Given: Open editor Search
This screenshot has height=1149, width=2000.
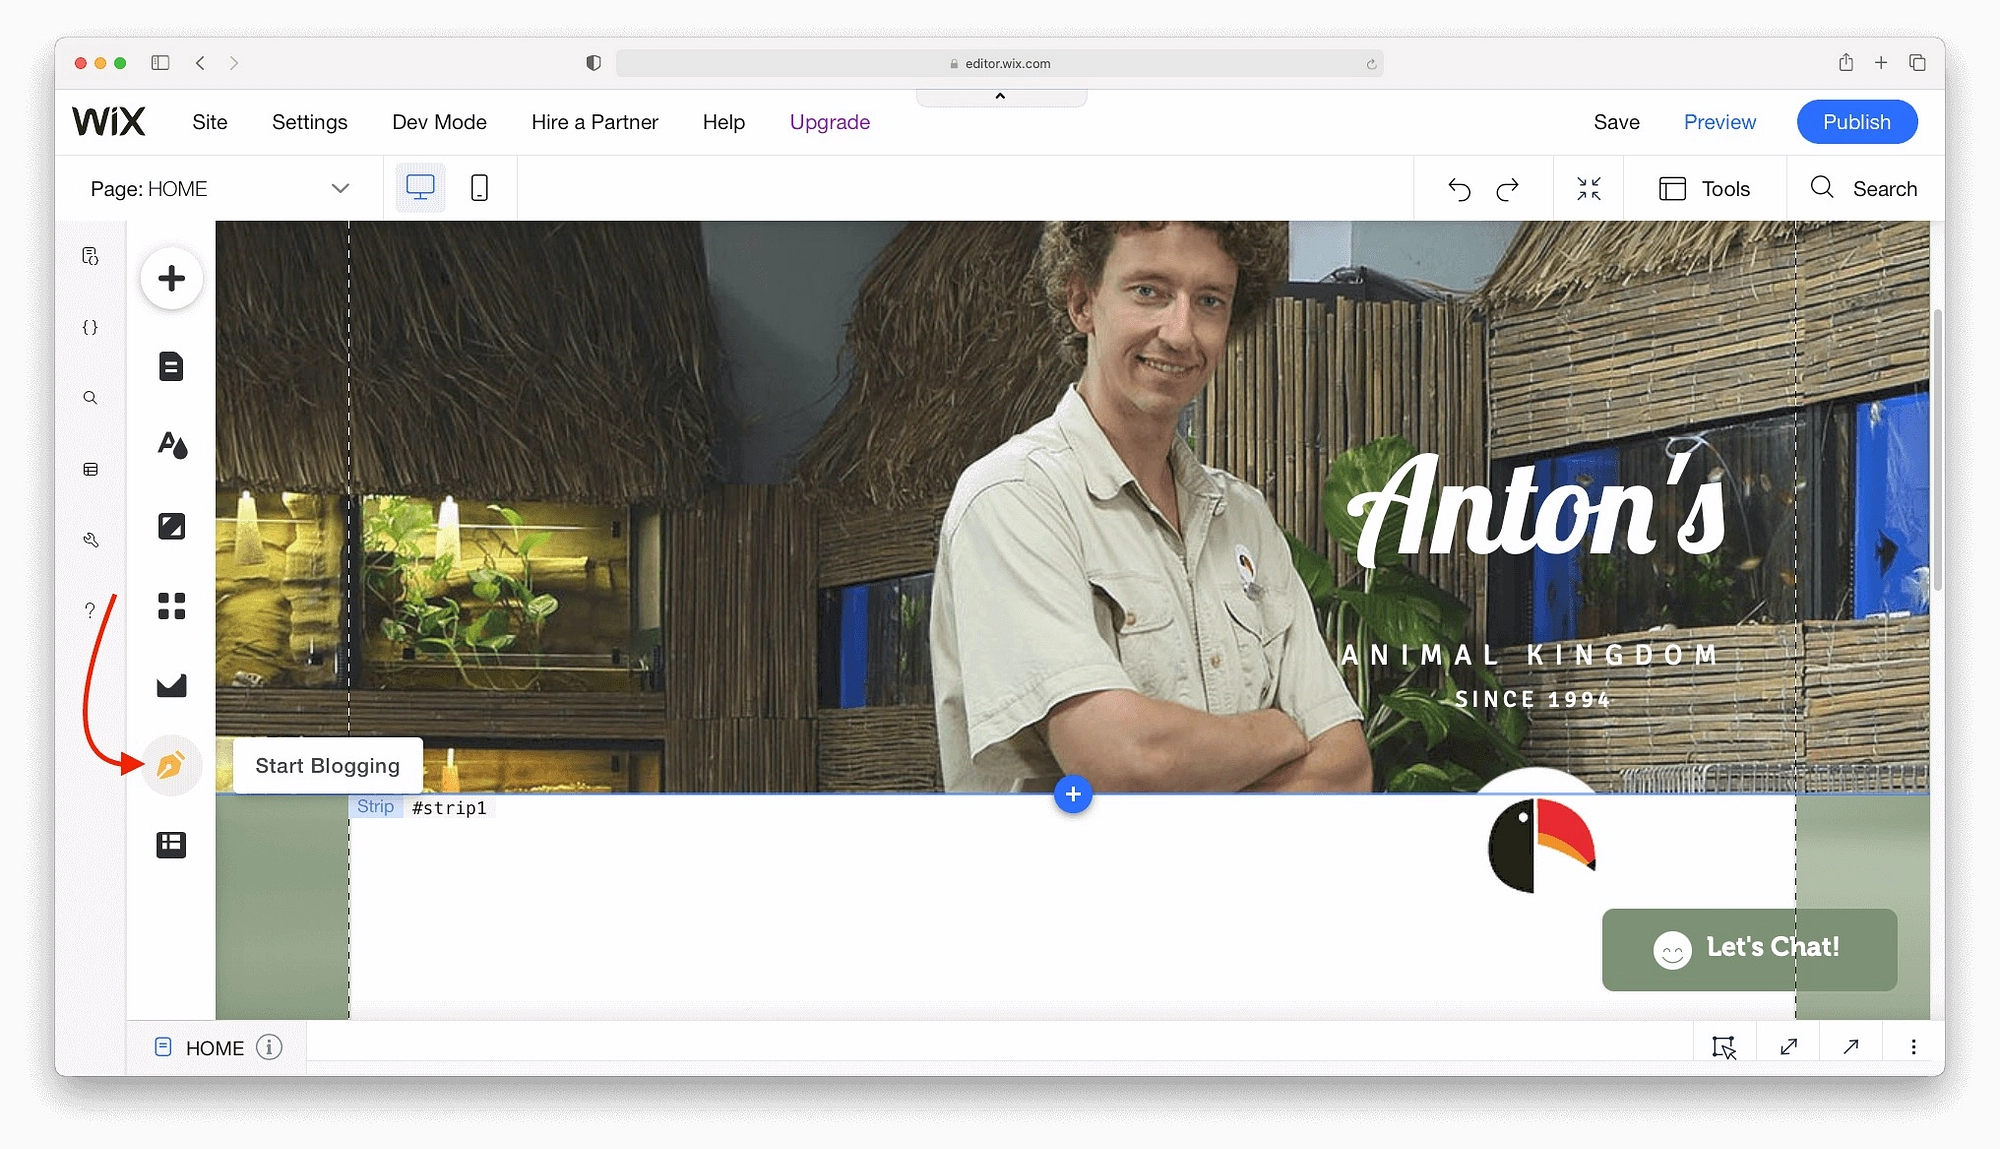Looking at the screenshot, I should pyautogui.click(x=1864, y=188).
